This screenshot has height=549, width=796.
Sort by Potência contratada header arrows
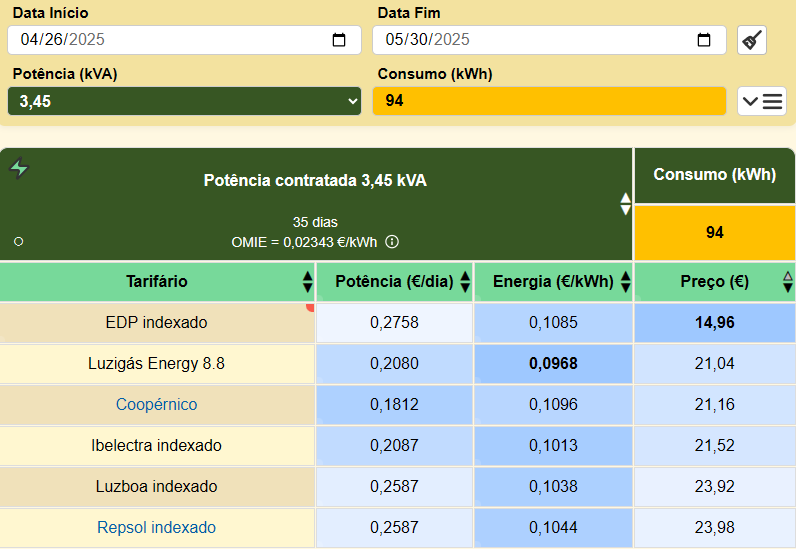point(625,204)
